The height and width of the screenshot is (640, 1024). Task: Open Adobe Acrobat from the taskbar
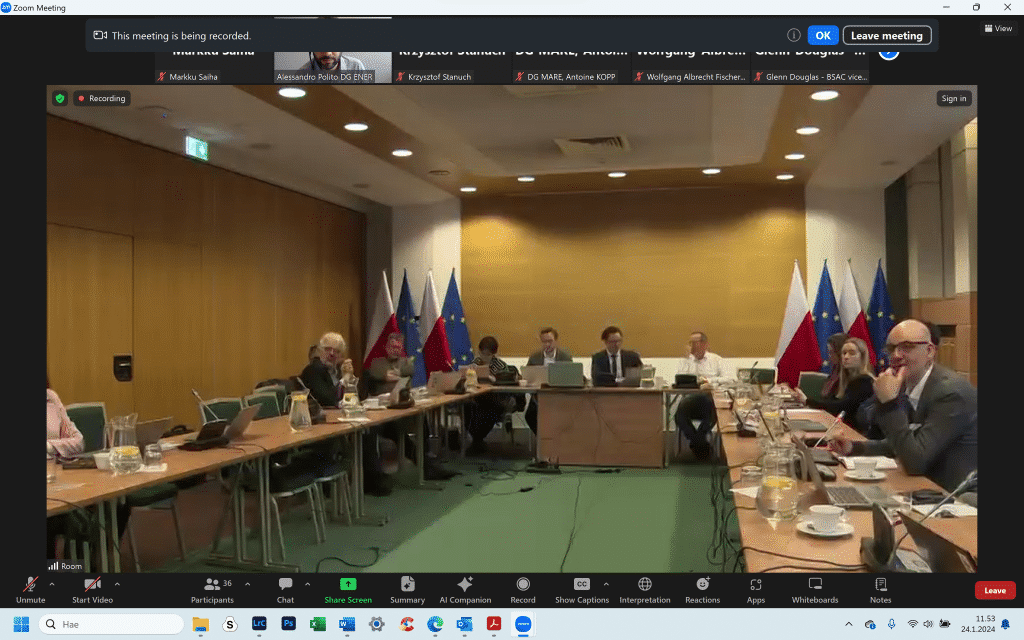[494, 624]
